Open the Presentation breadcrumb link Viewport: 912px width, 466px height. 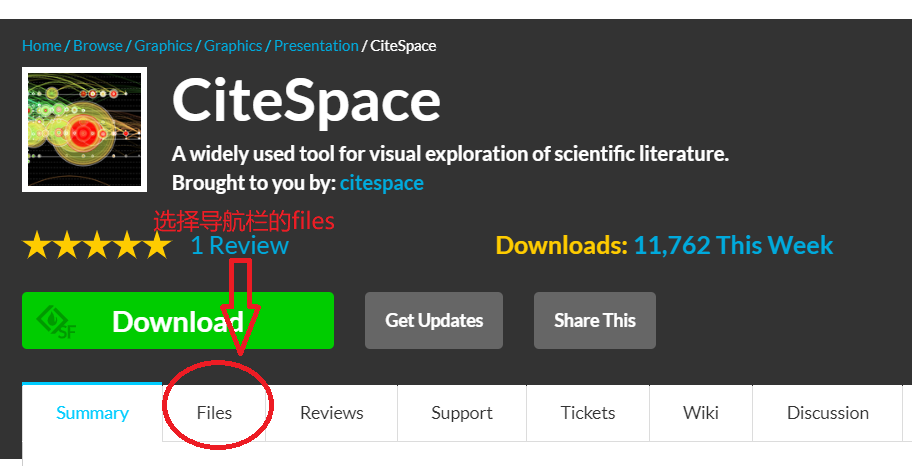click(x=316, y=46)
